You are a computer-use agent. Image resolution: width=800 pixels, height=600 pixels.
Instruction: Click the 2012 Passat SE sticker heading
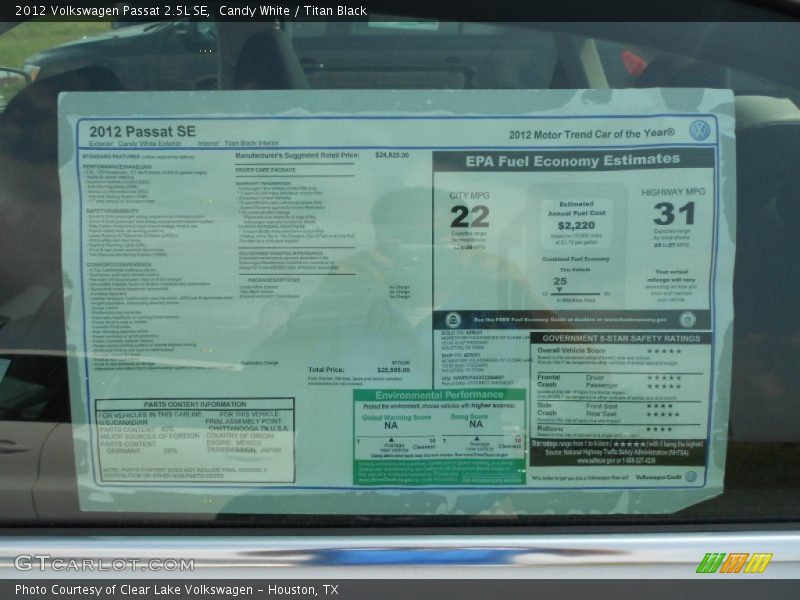click(128, 131)
